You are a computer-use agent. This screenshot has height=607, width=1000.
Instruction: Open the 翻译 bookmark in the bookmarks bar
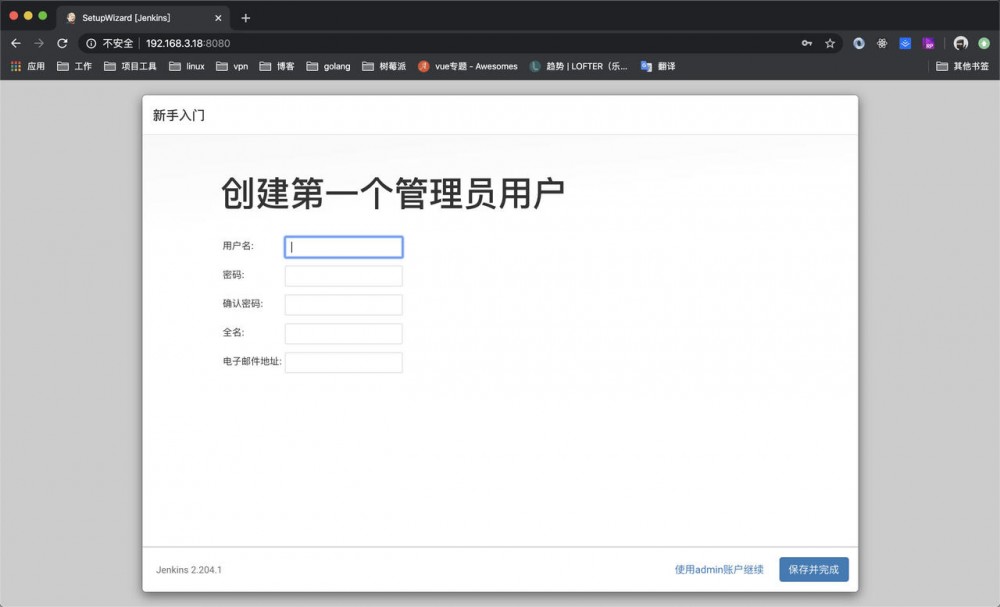[x=665, y=66]
